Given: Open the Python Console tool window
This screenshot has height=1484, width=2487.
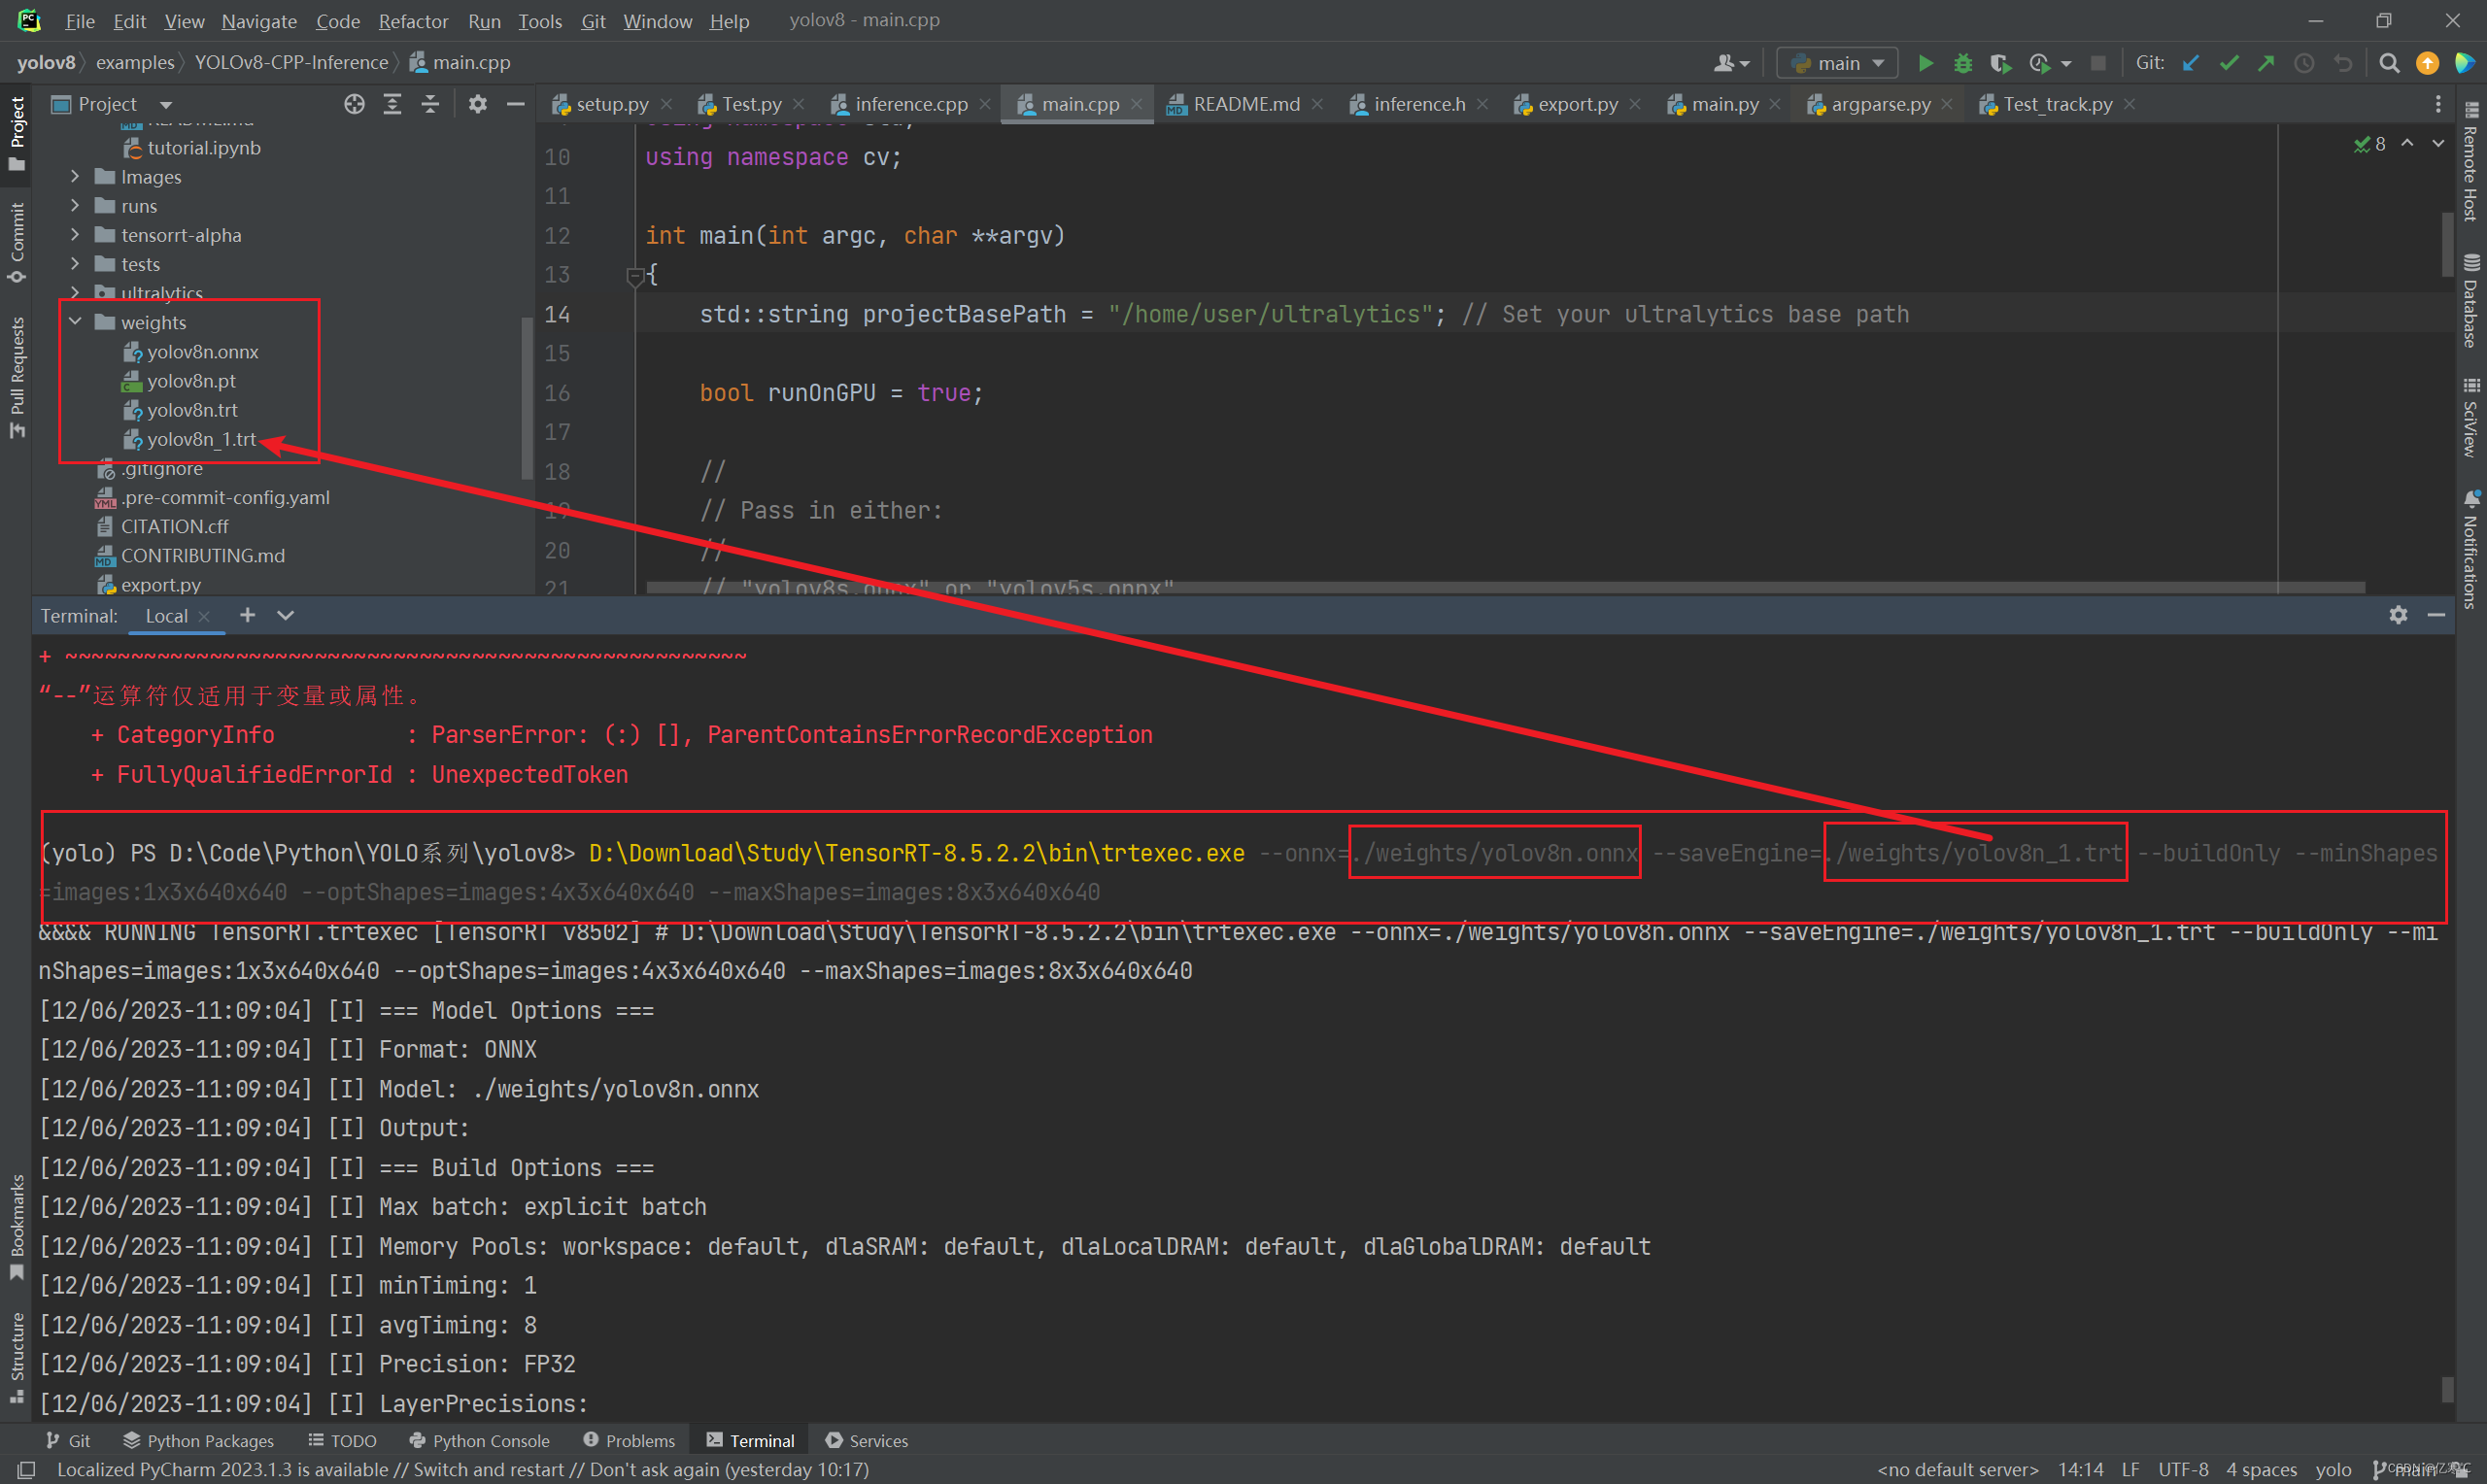Looking at the screenshot, I should click(479, 1440).
